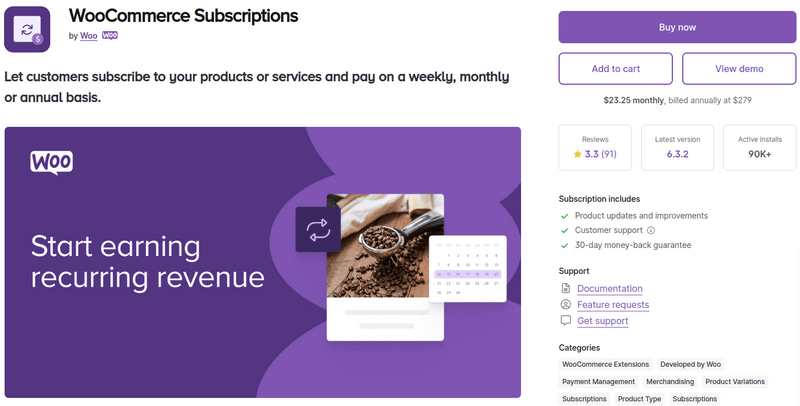Follow the Feature requests link

[x=613, y=304]
